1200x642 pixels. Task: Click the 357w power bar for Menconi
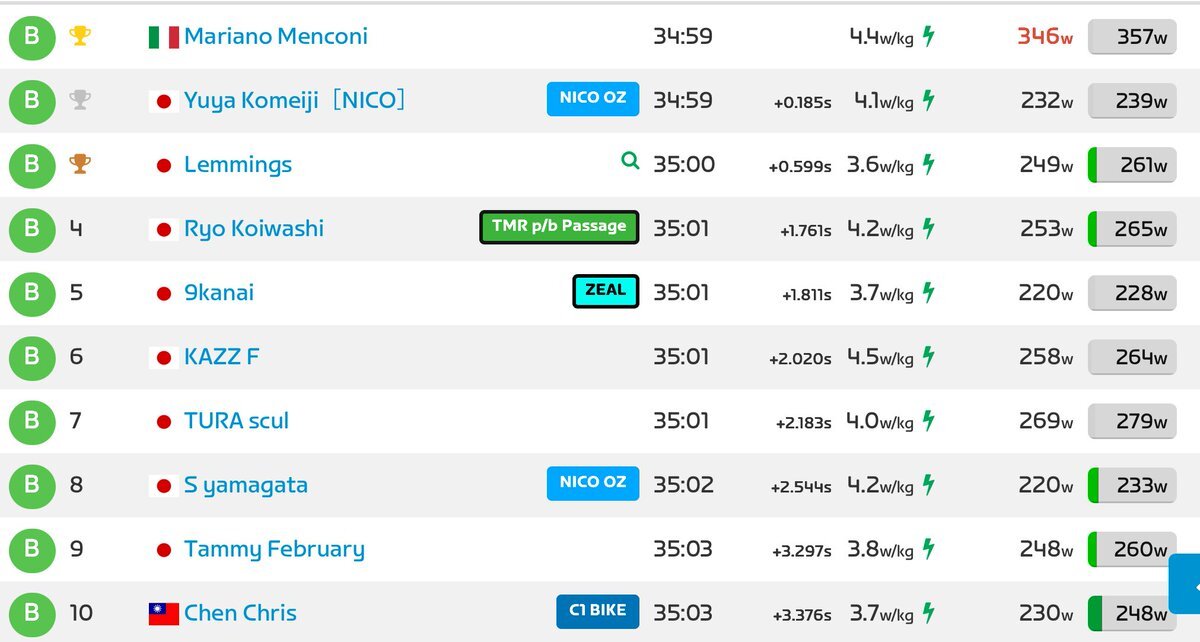(x=1132, y=37)
